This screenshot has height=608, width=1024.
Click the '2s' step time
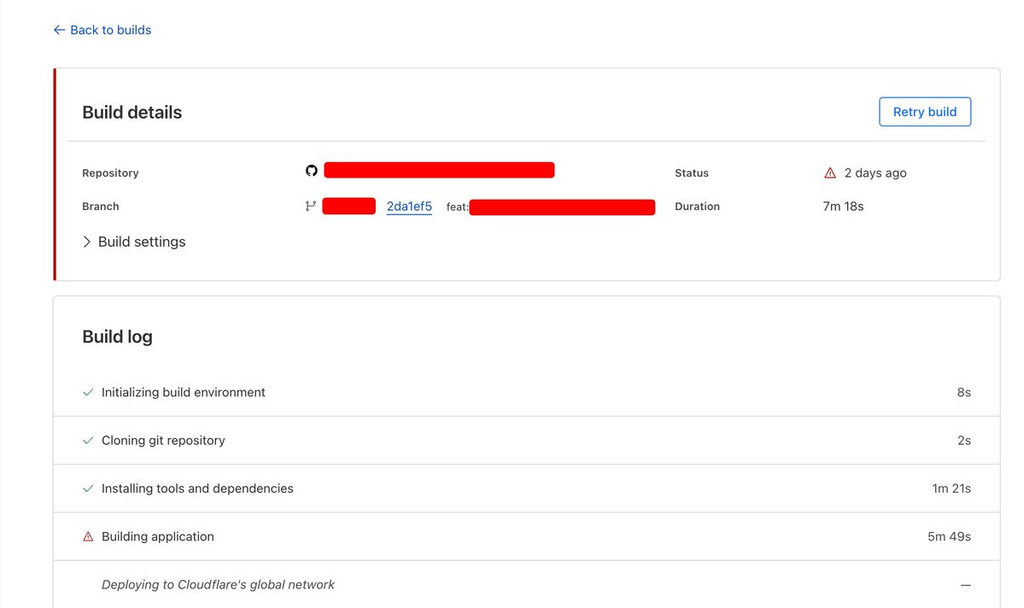coord(964,441)
